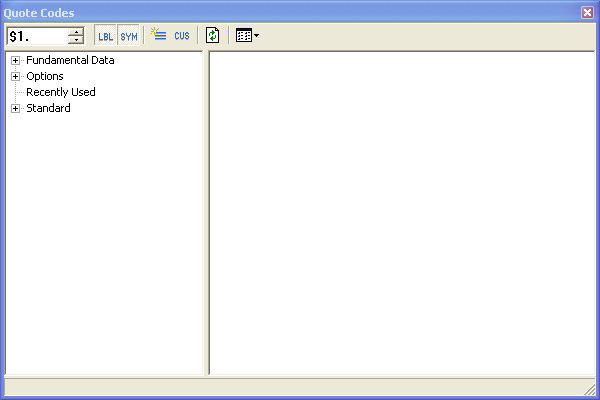Expand the Standard tree node

point(15,108)
